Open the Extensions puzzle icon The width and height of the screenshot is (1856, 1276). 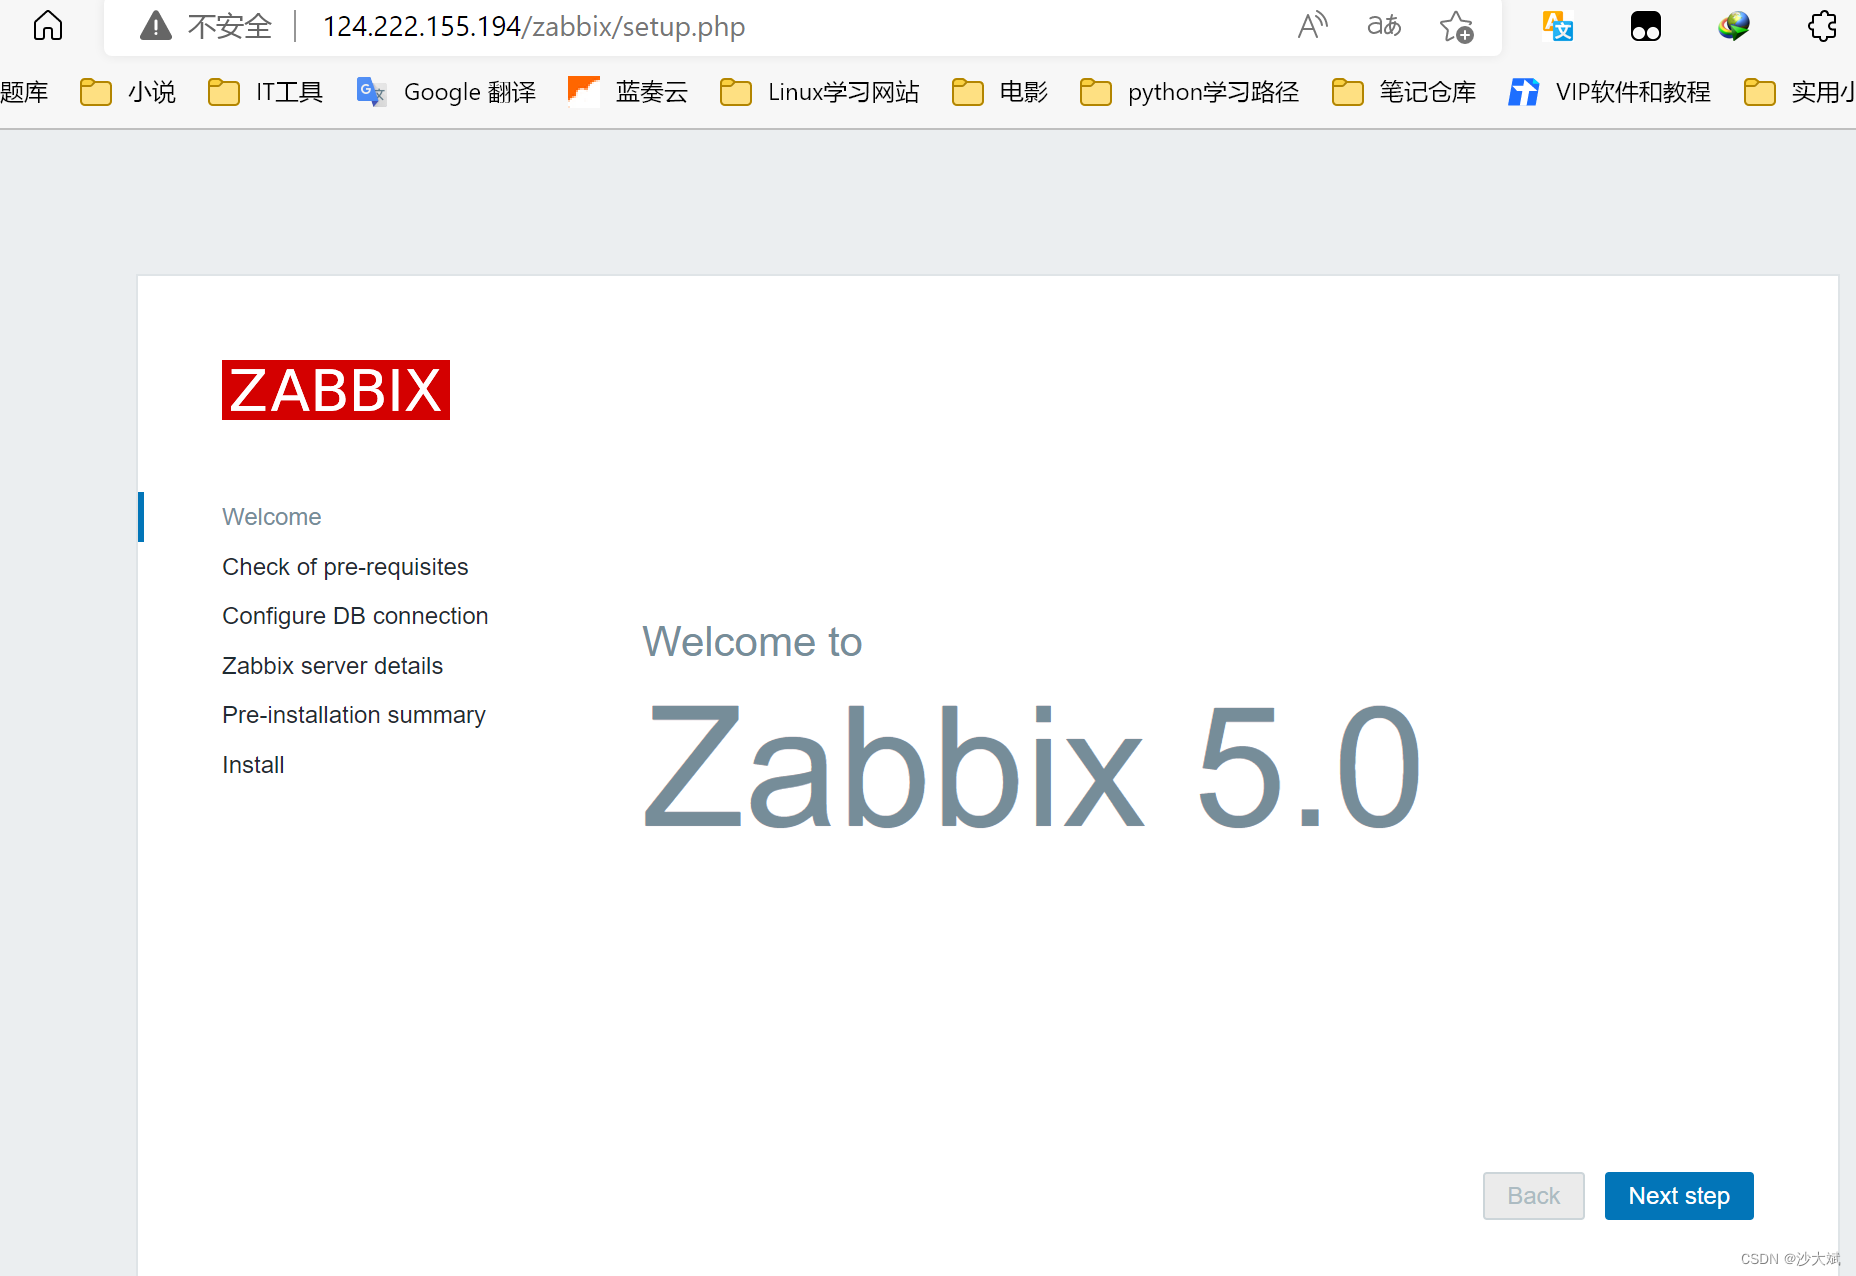click(1822, 26)
